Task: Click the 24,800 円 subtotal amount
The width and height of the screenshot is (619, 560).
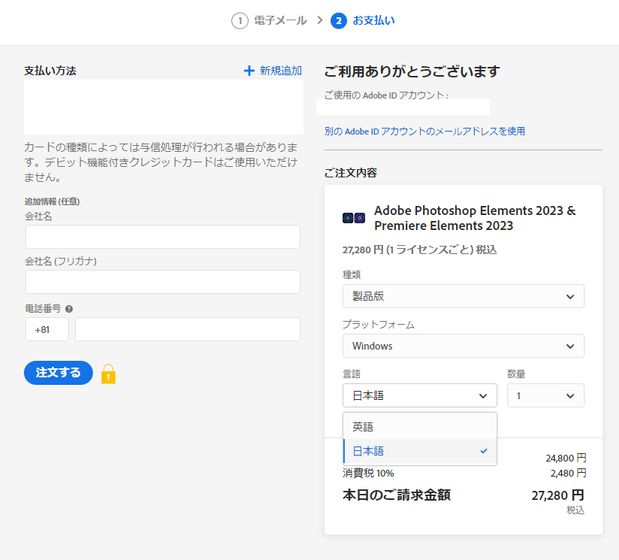Action: [x=566, y=458]
